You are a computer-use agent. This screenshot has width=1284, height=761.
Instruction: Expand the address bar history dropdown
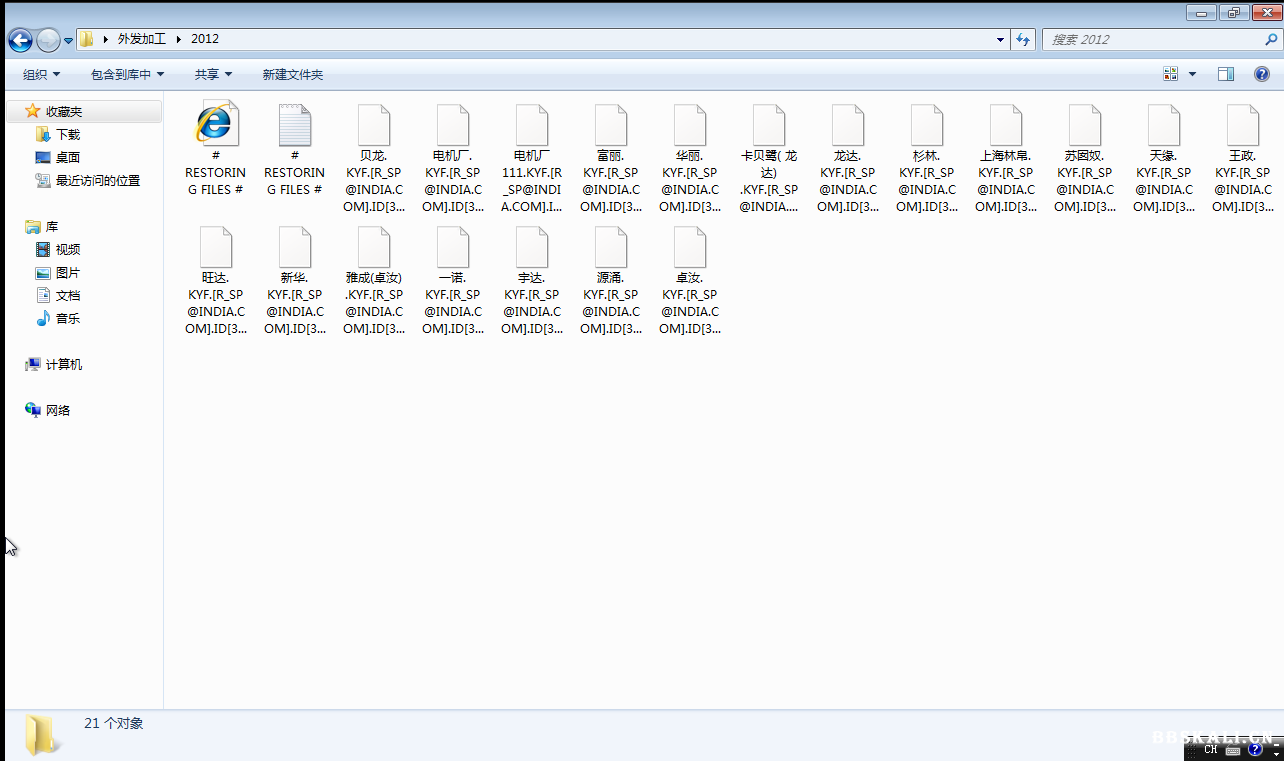point(1000,40)
